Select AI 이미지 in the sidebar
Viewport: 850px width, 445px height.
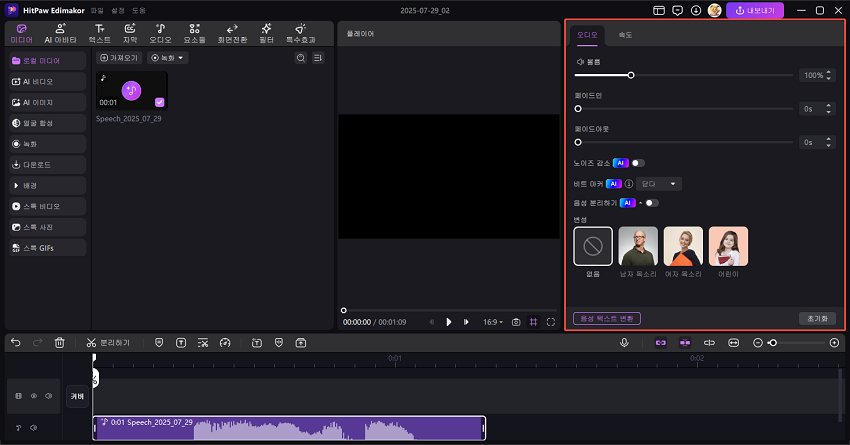coord(47,102)
